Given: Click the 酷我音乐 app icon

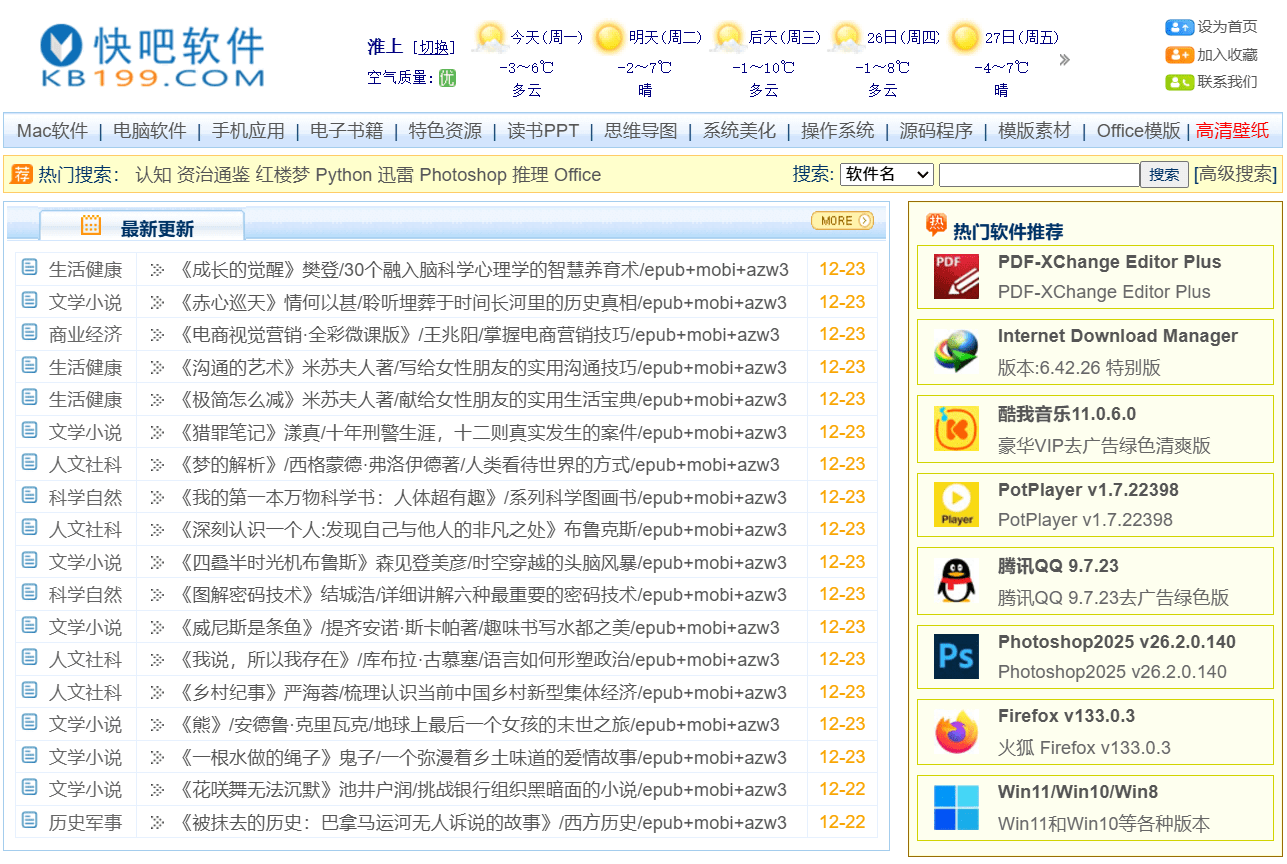Looking at the screenshot, I should point(956,428).
